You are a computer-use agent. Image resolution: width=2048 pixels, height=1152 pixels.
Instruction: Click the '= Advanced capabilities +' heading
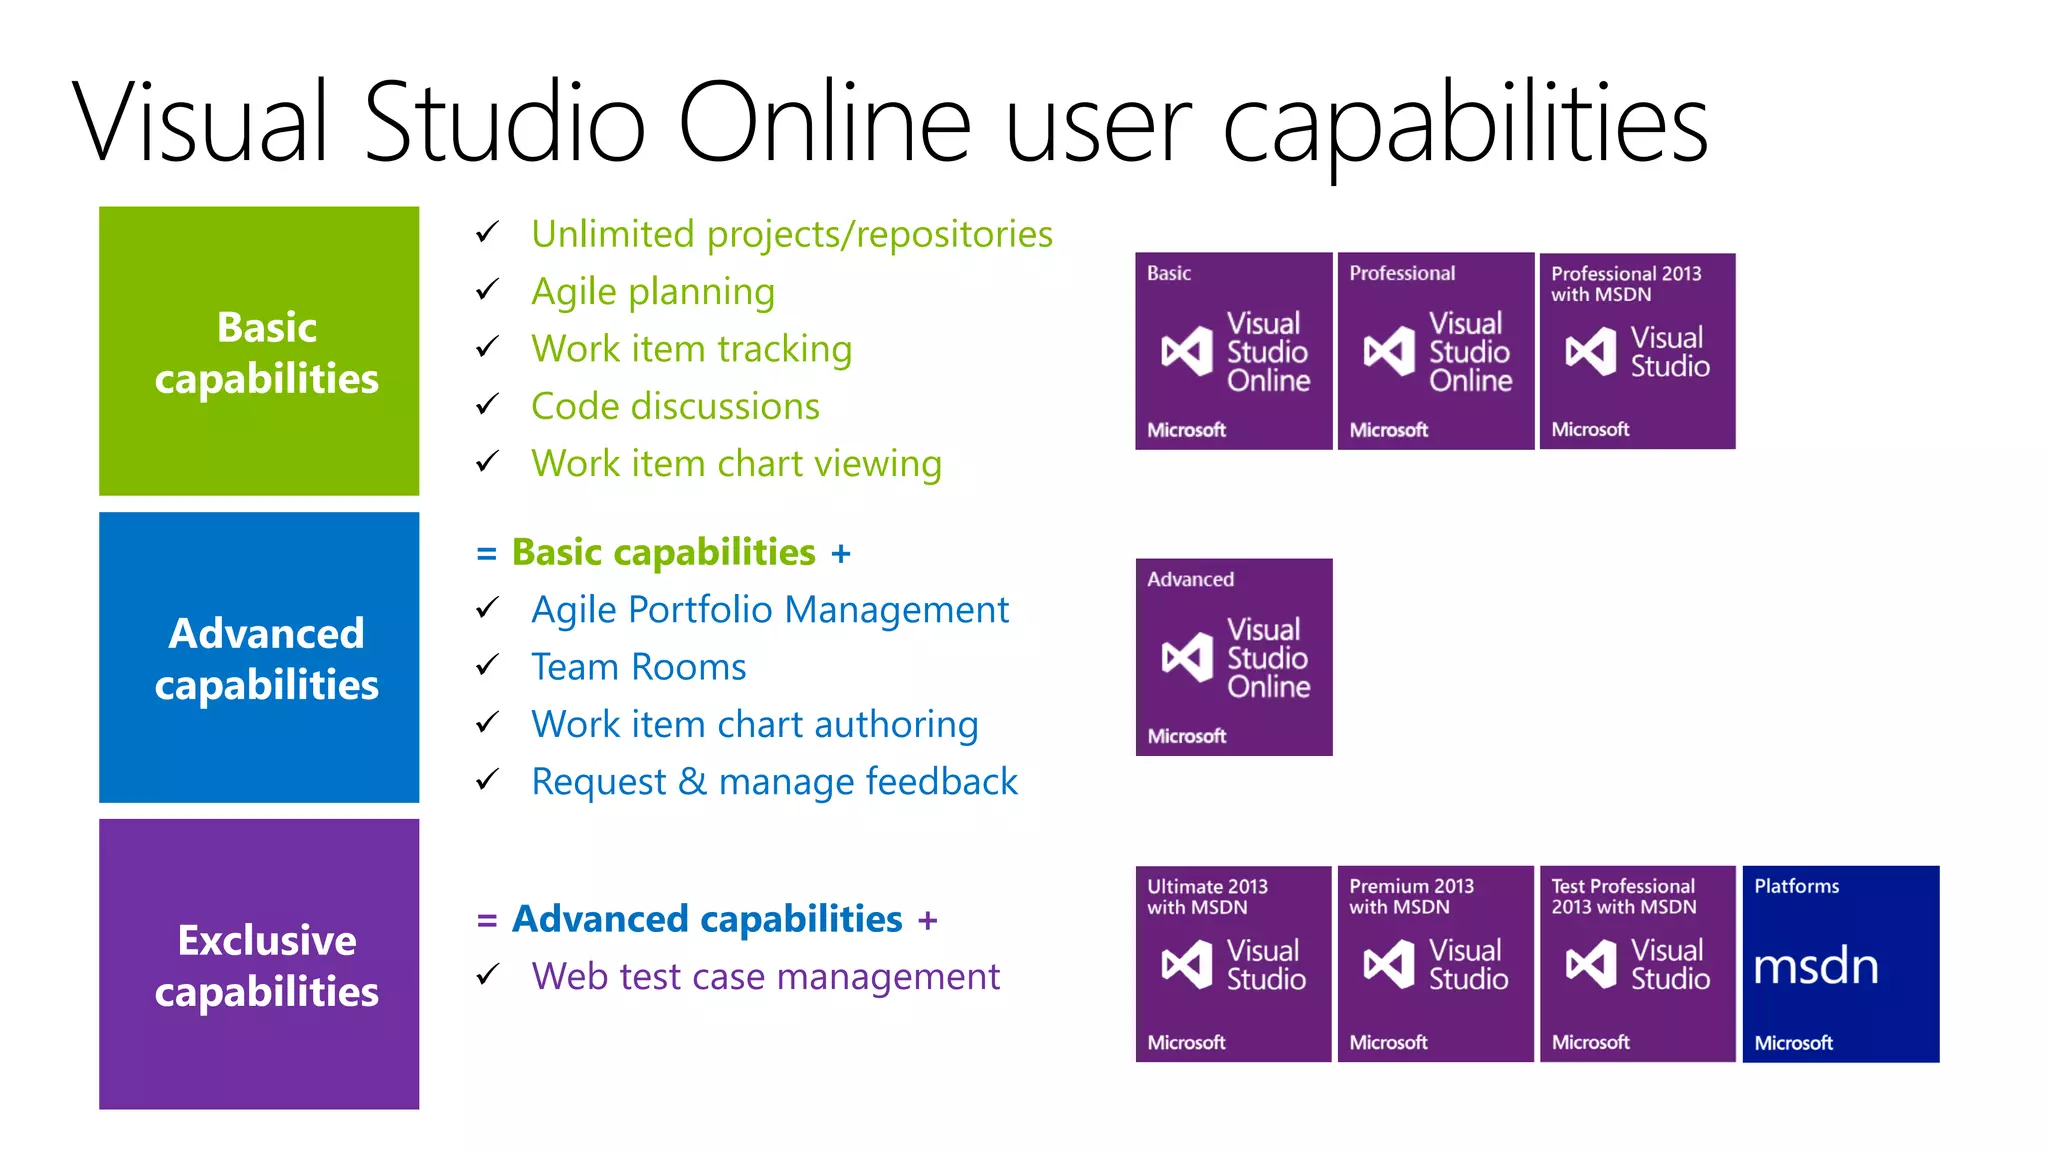click(706, 919)
